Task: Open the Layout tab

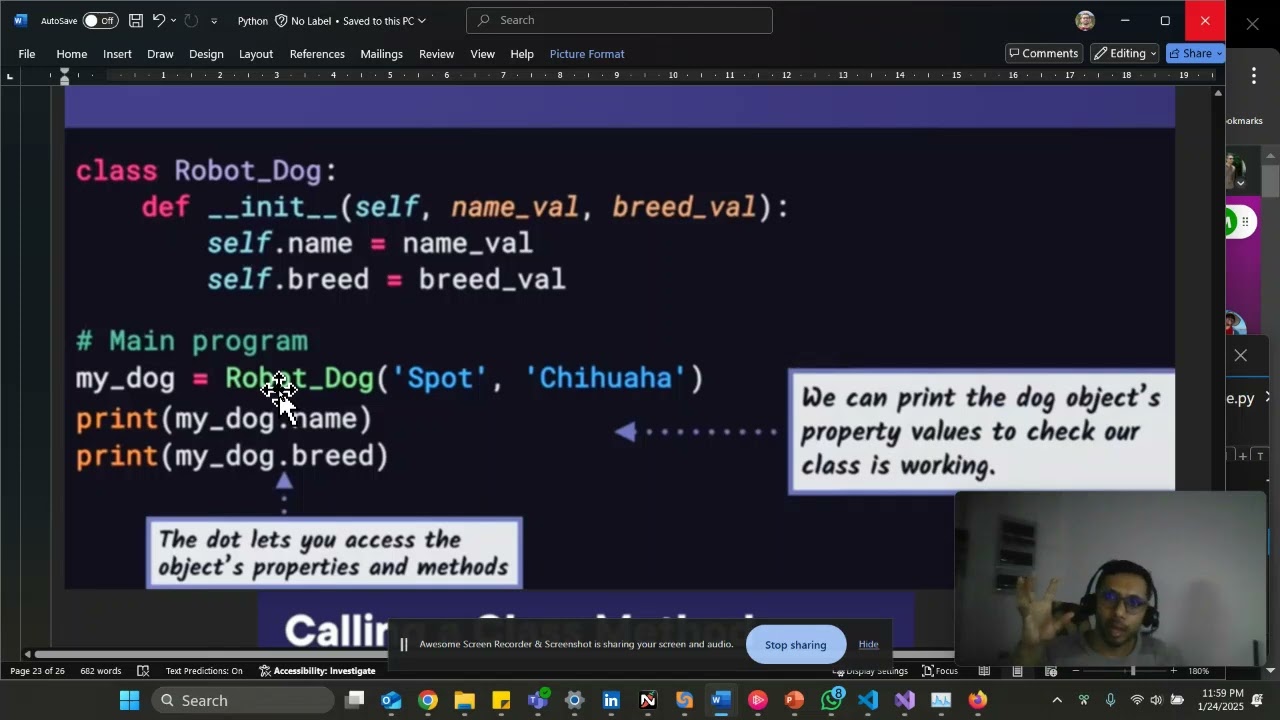Action: coord(256,54)
